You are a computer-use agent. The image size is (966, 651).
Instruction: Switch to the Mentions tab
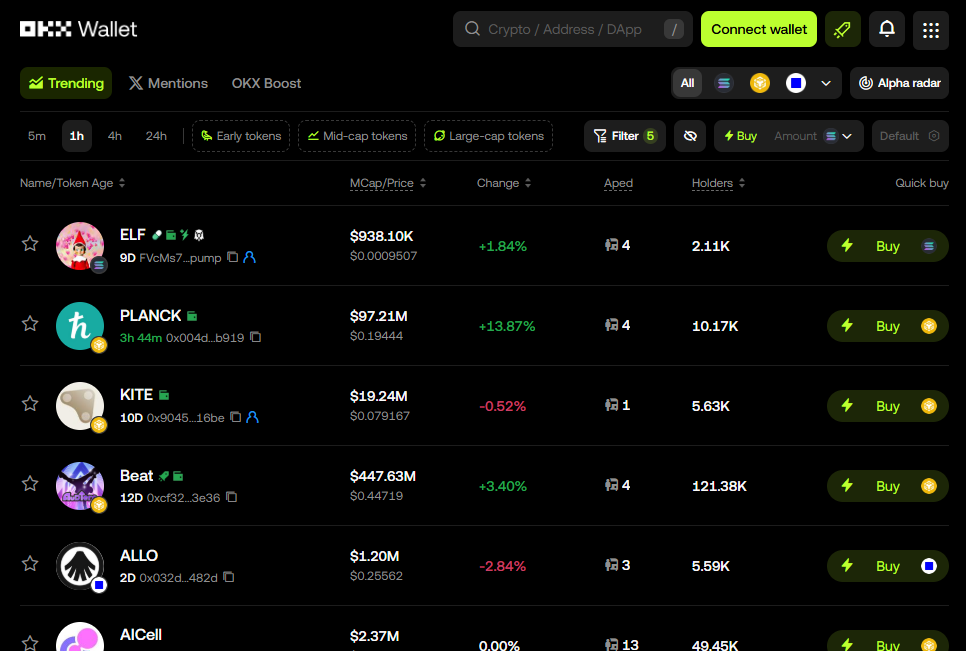pyautogui.click(x=167, y=83)
